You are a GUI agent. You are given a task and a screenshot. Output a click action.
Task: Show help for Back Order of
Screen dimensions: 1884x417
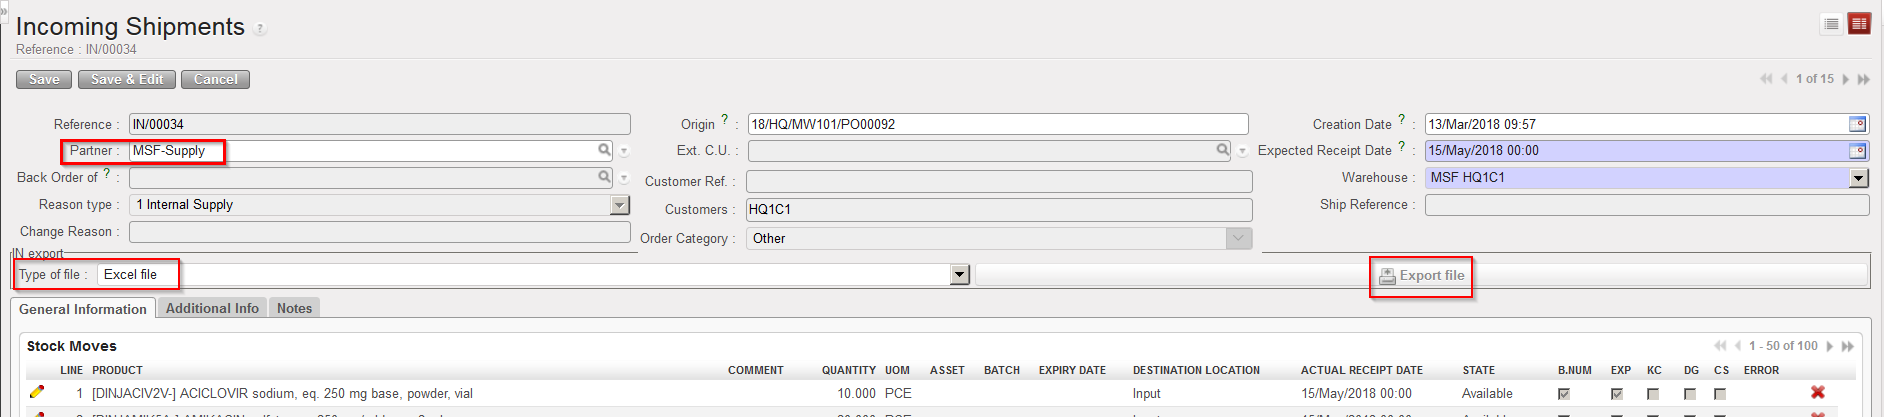point(107,172)
